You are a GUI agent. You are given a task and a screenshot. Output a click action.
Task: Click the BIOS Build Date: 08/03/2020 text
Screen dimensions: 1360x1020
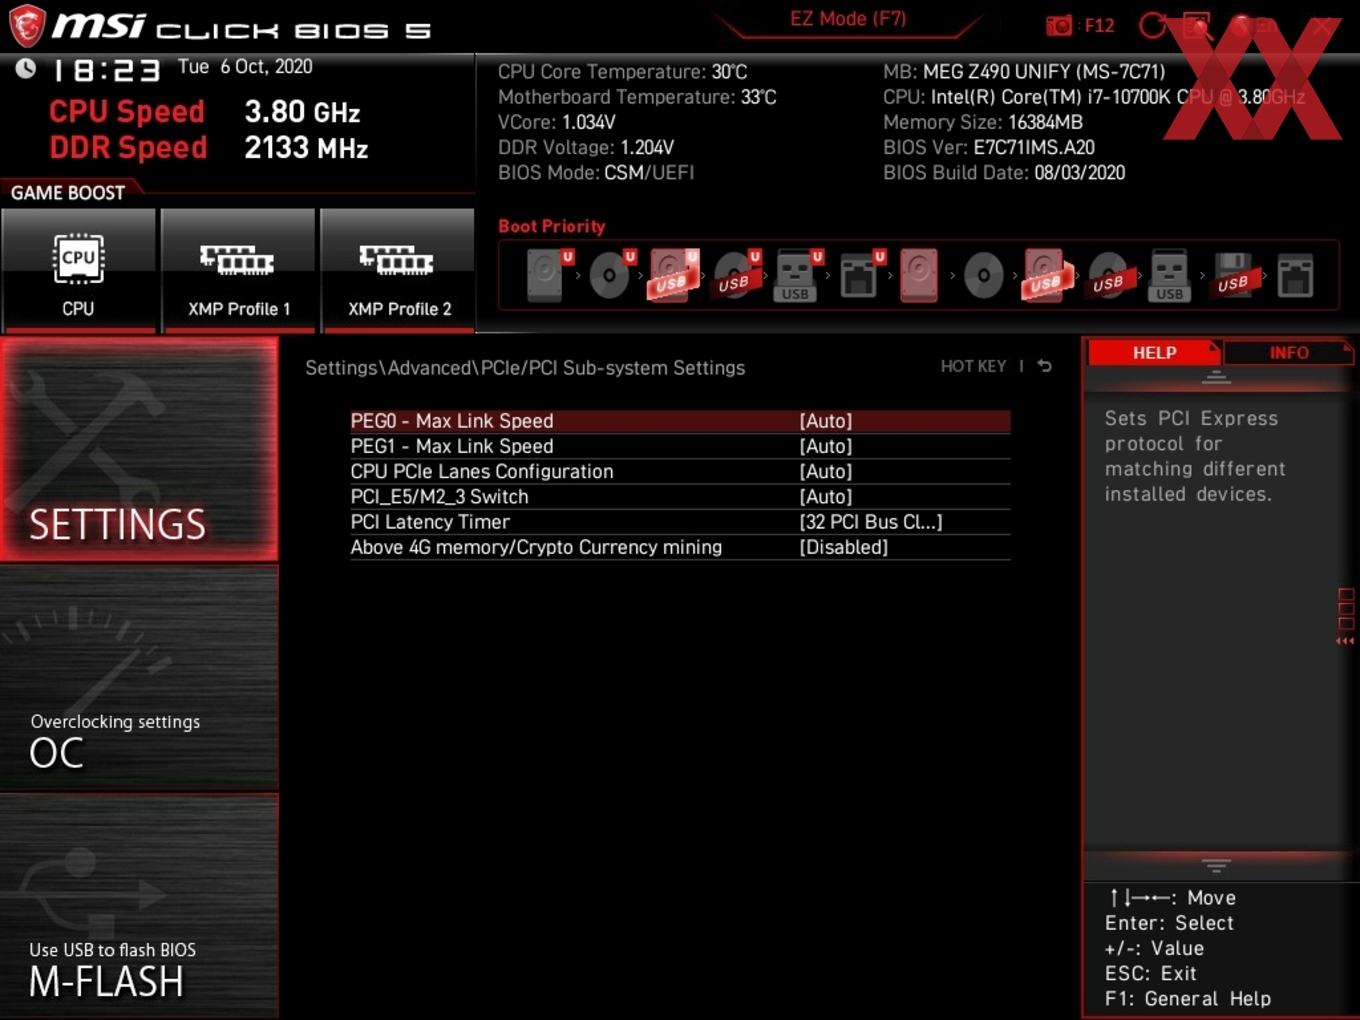pos(1004,172)
